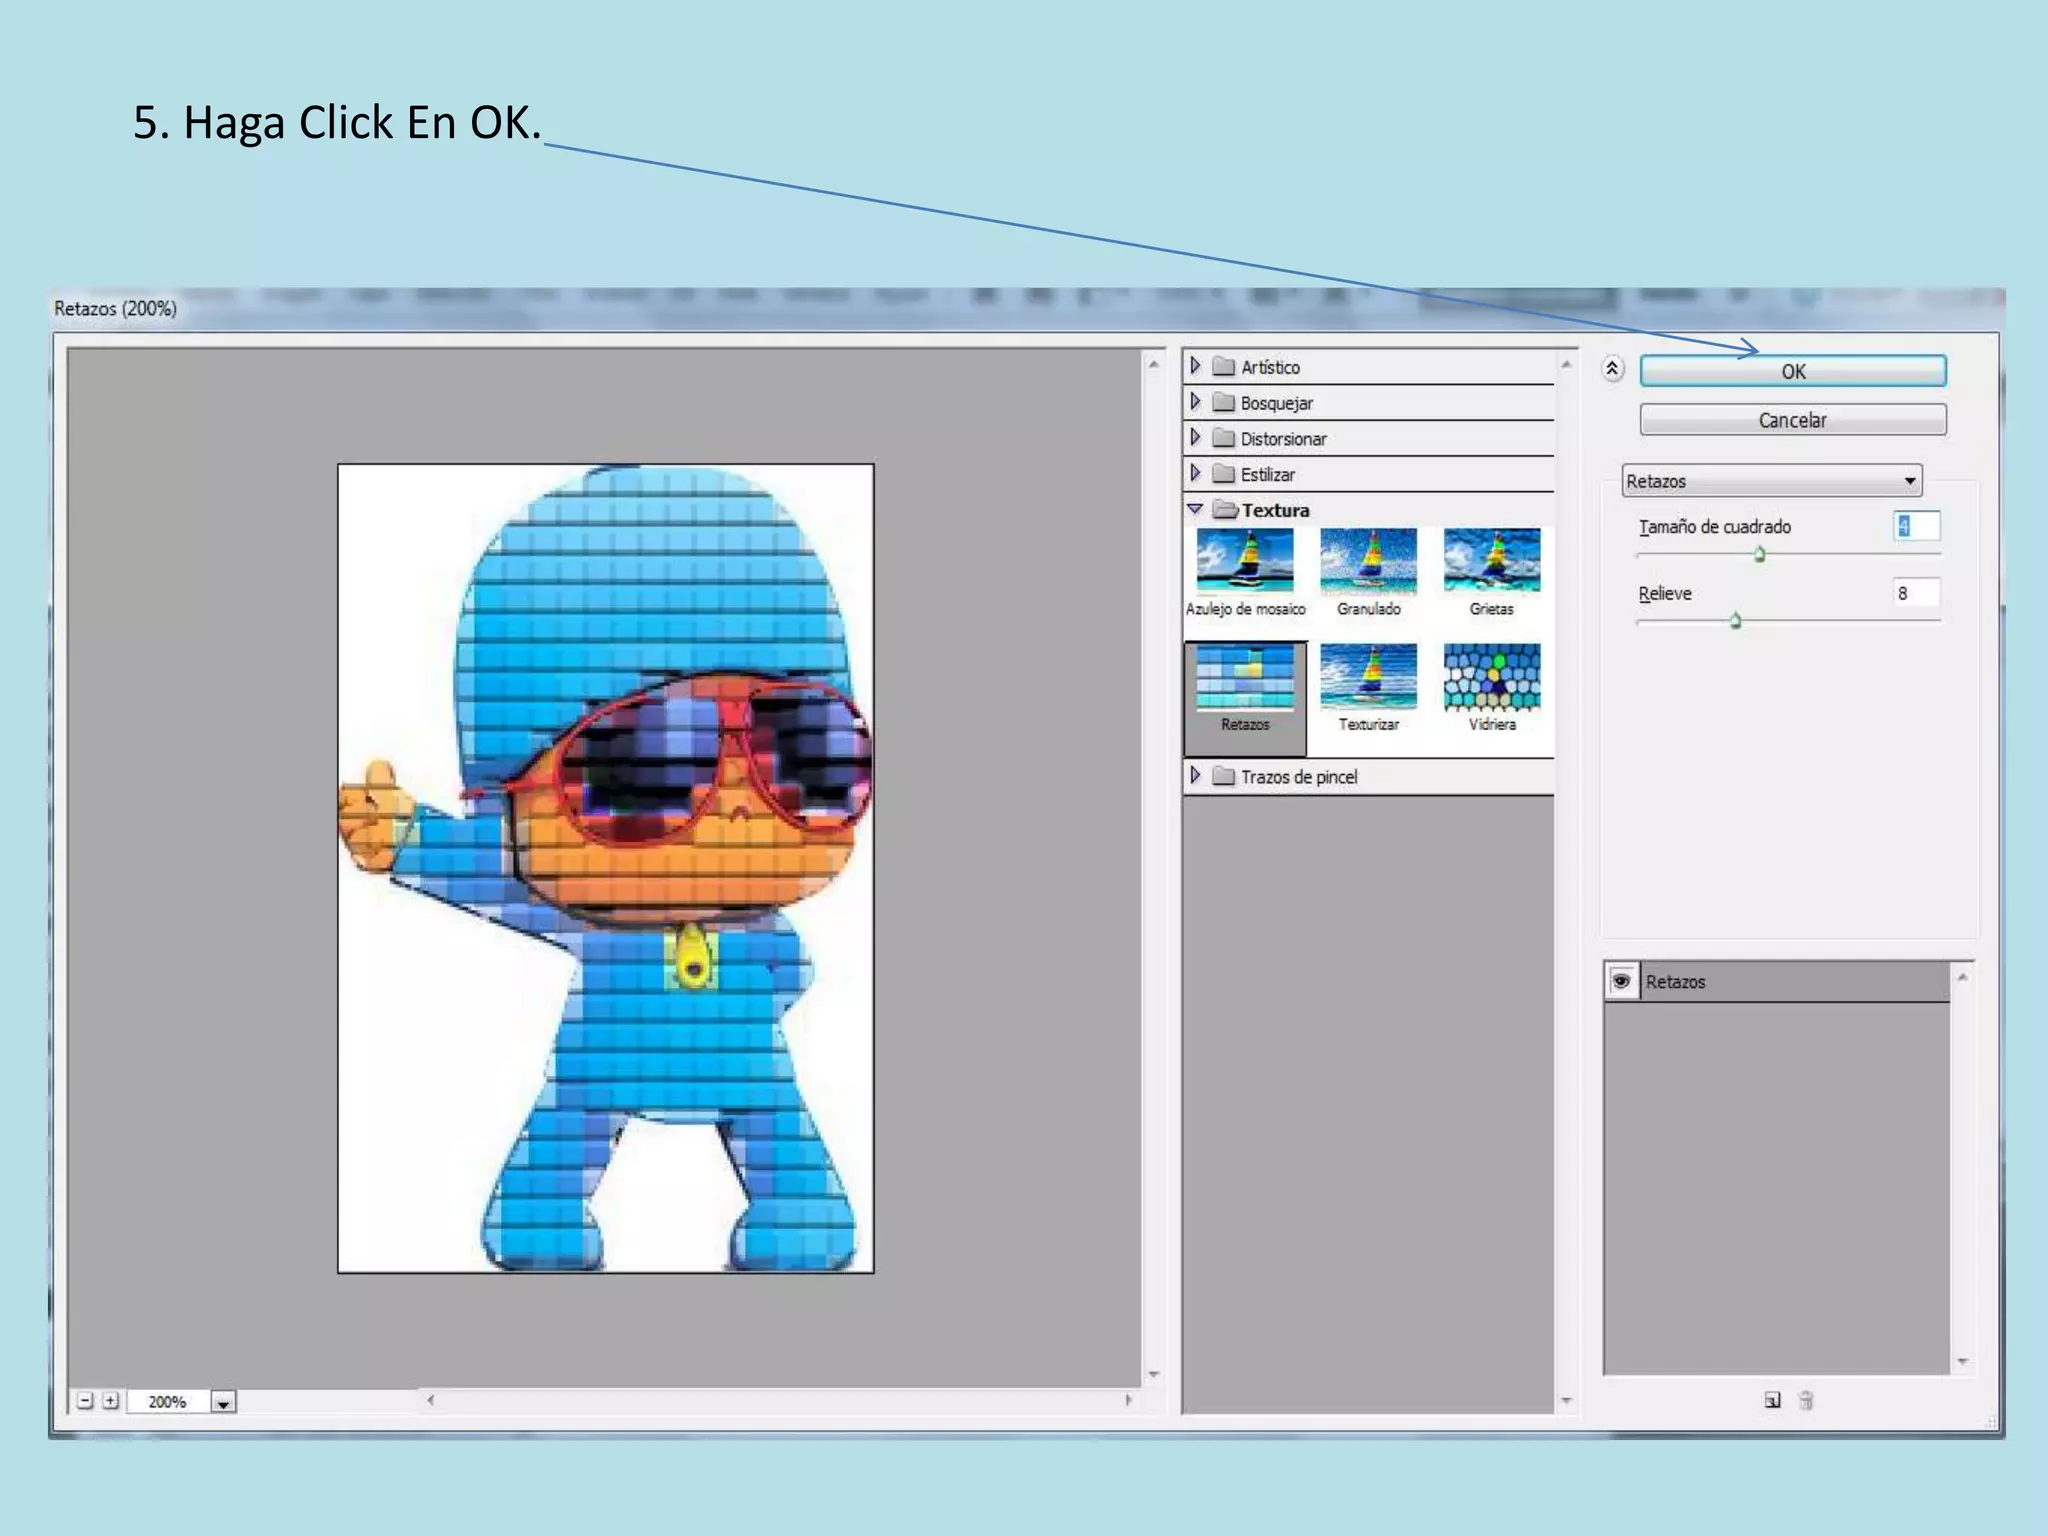Collapse filter gallery with double-chevron button
Image resolution: width=2048 pixels, height=1536 pixels.
click(x=1612, y=369)
